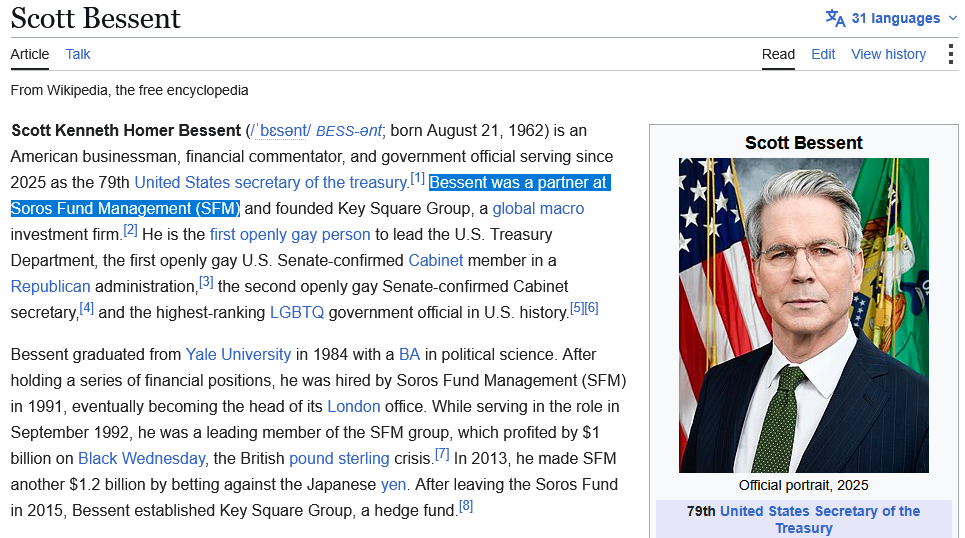Open citation reference [5]
965x538 pixels.
tap(577, 308)
